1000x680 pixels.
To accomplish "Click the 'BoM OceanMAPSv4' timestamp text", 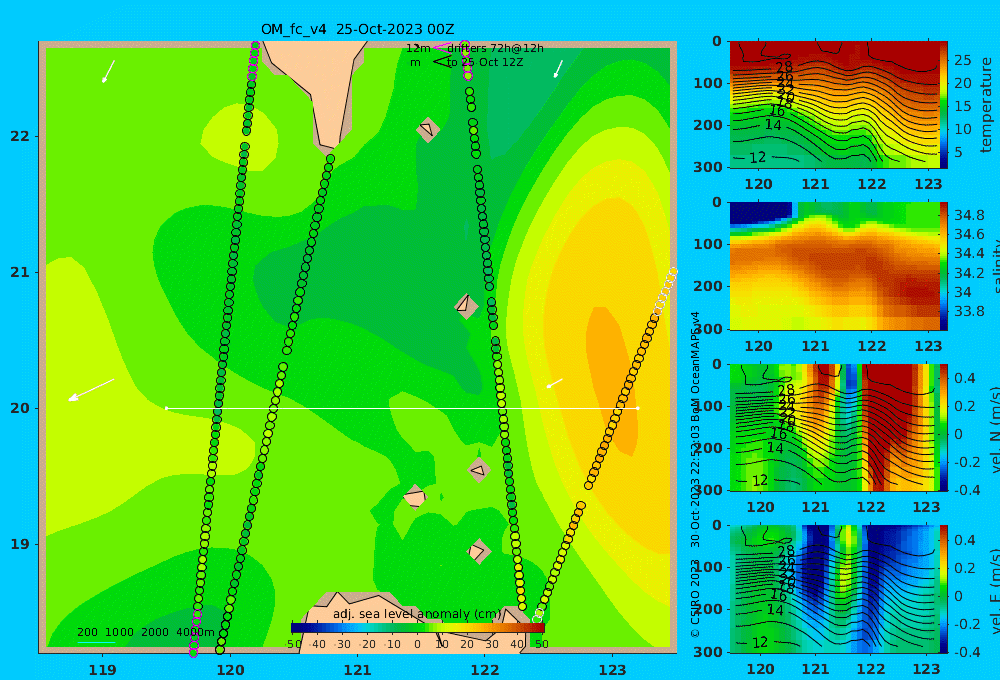I will [695, 366].
